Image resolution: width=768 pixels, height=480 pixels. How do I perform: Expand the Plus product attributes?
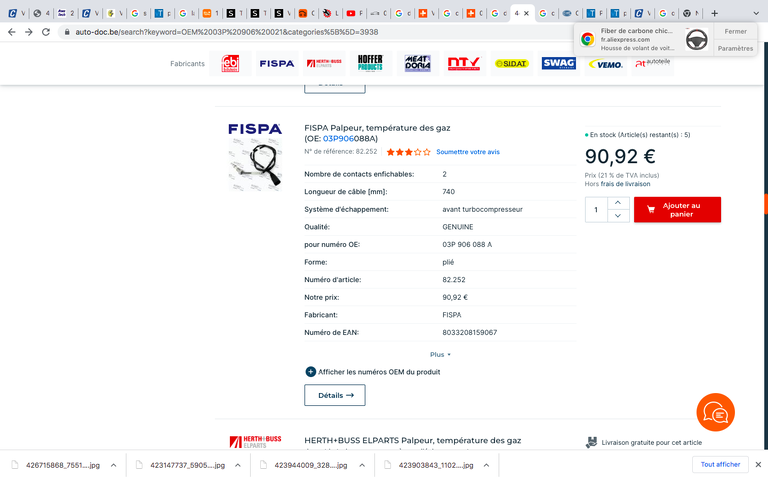tap(440, 355)
